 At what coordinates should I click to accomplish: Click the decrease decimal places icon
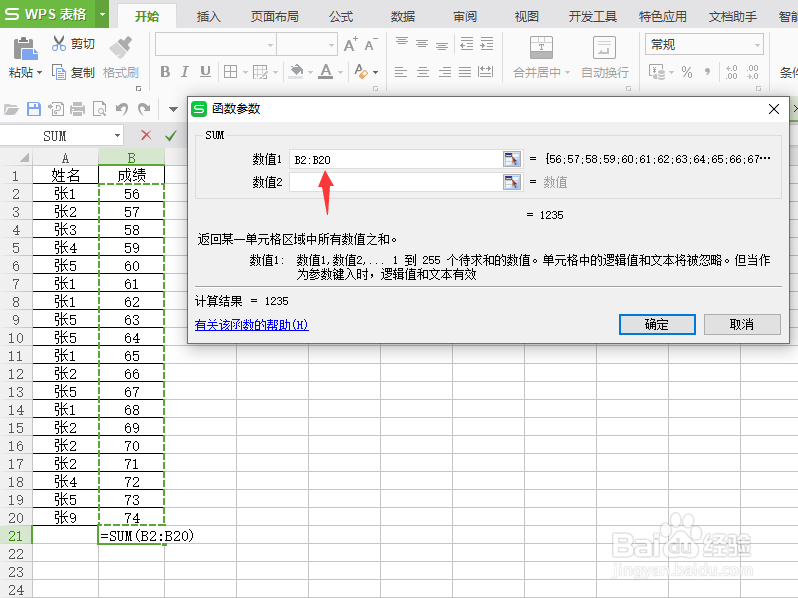pos(753,72)
